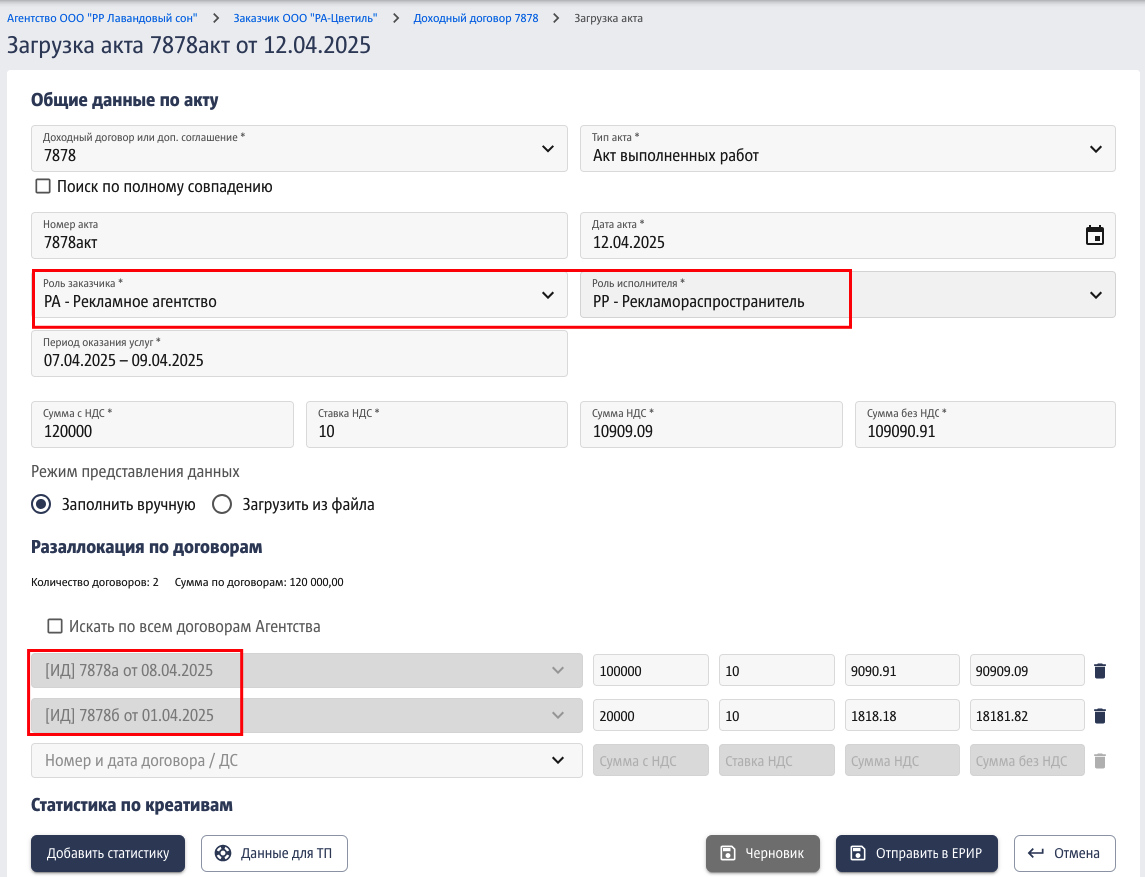Expand the Номер и дата договора / ДС dropdown
The width and height of the screenshot is (1145, 877).
pos(558,760)
